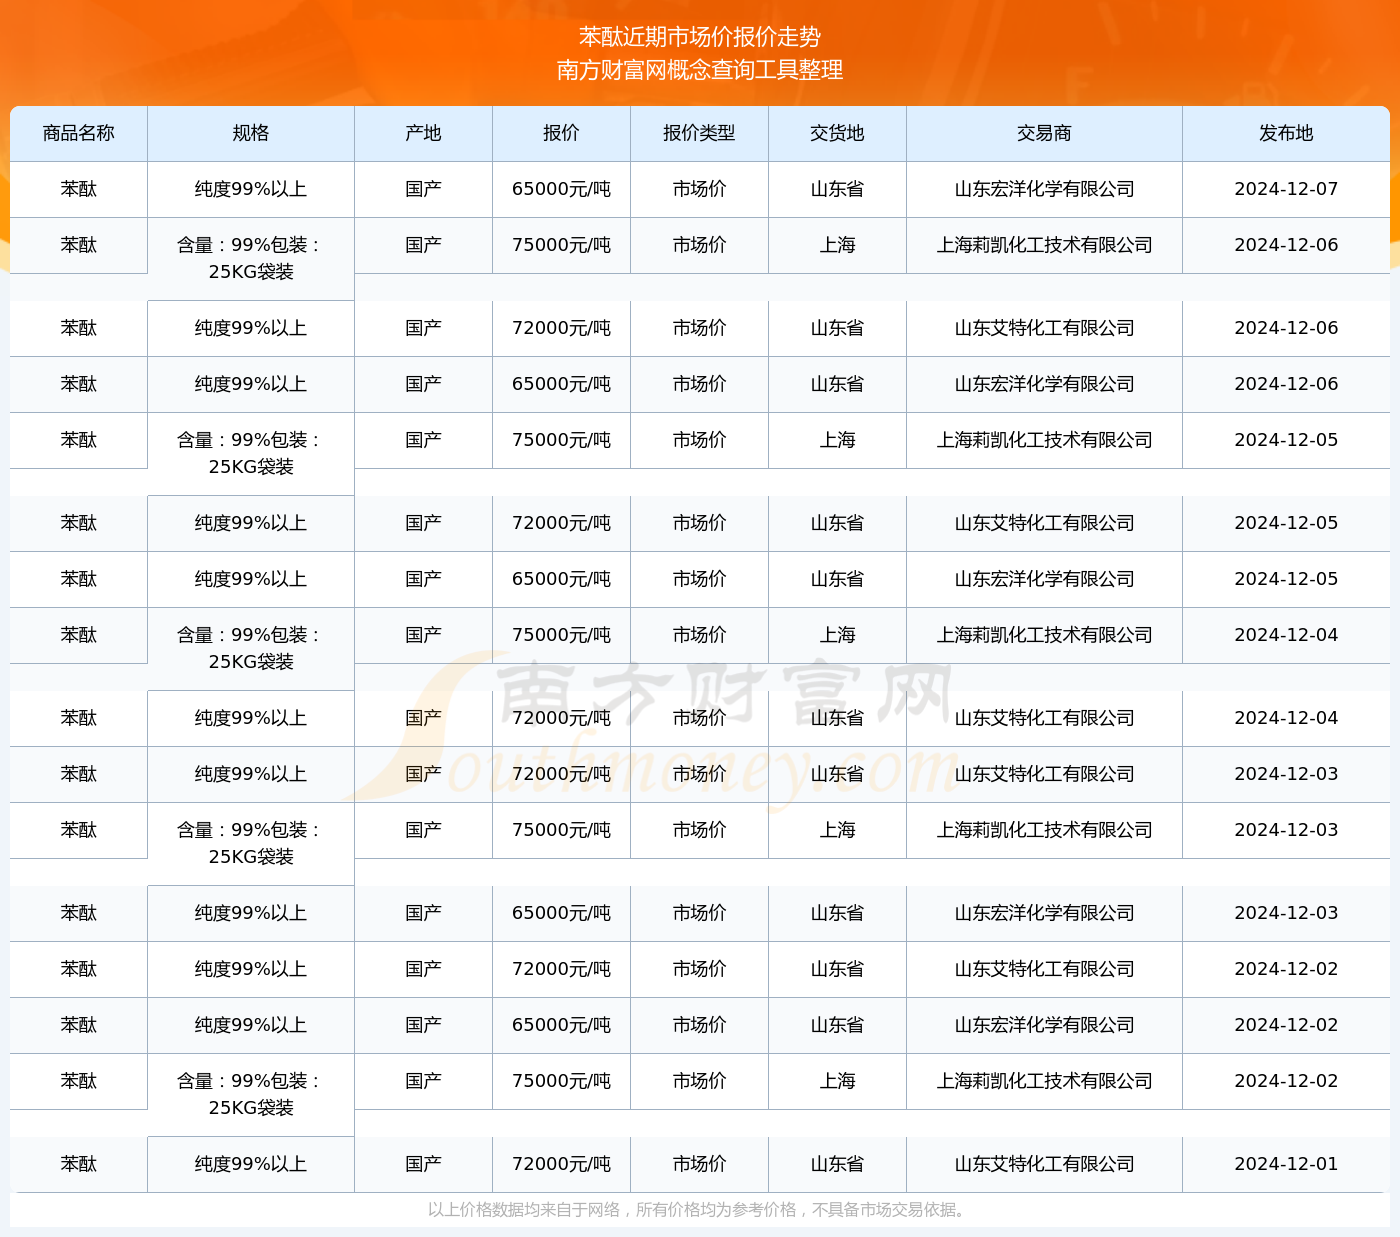Click the subtitle 南方财富网概念查询工具整理

pyautogui.click(x=700, y=70)
